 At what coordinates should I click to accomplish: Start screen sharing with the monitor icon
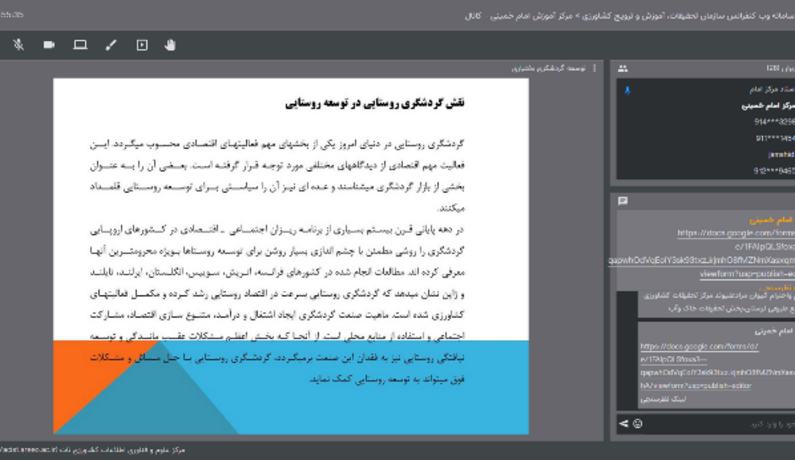tap(80, 45)
